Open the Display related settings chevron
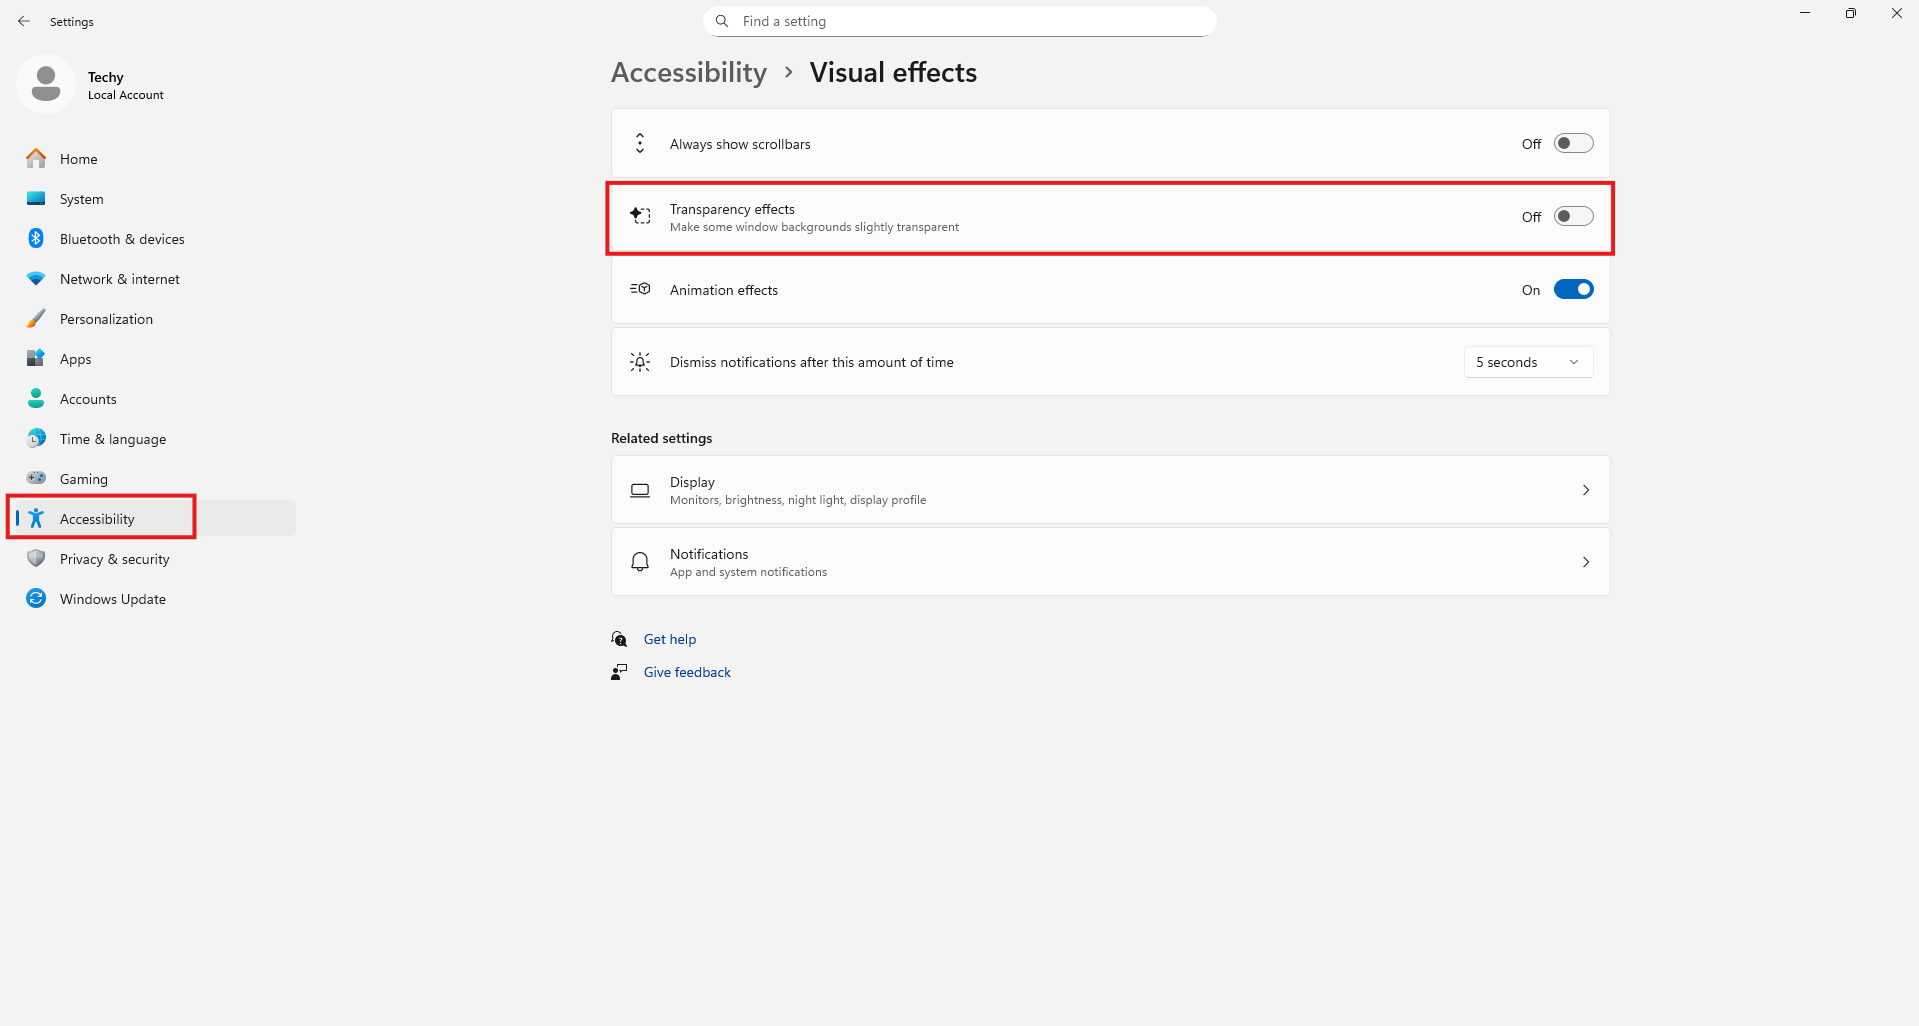The image size is (1919, 1026). click(1585, 490)
